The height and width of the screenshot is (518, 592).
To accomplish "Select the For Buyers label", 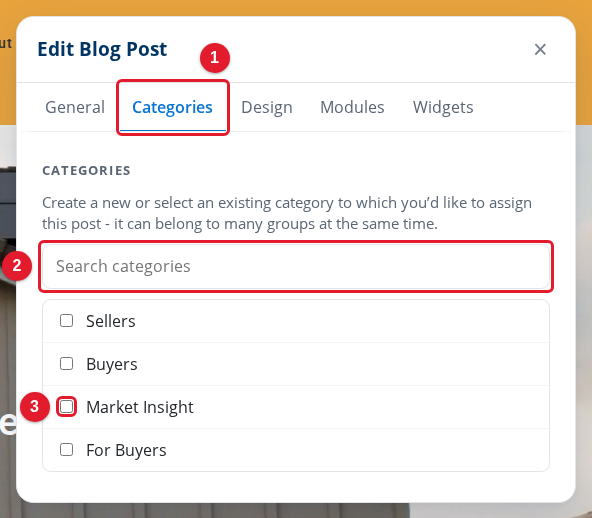I will click(126, 450).
